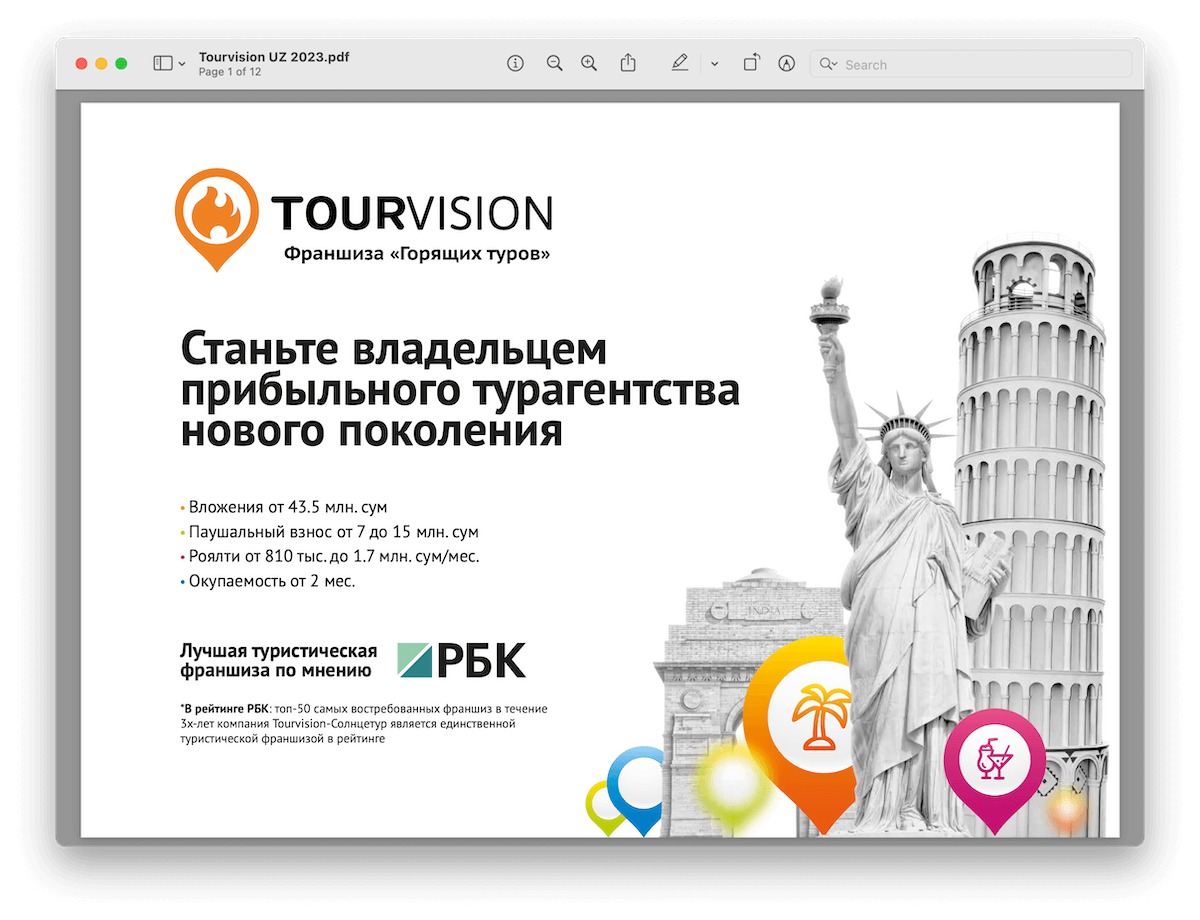Select the Highlight pen tool

tap(680, 64)
